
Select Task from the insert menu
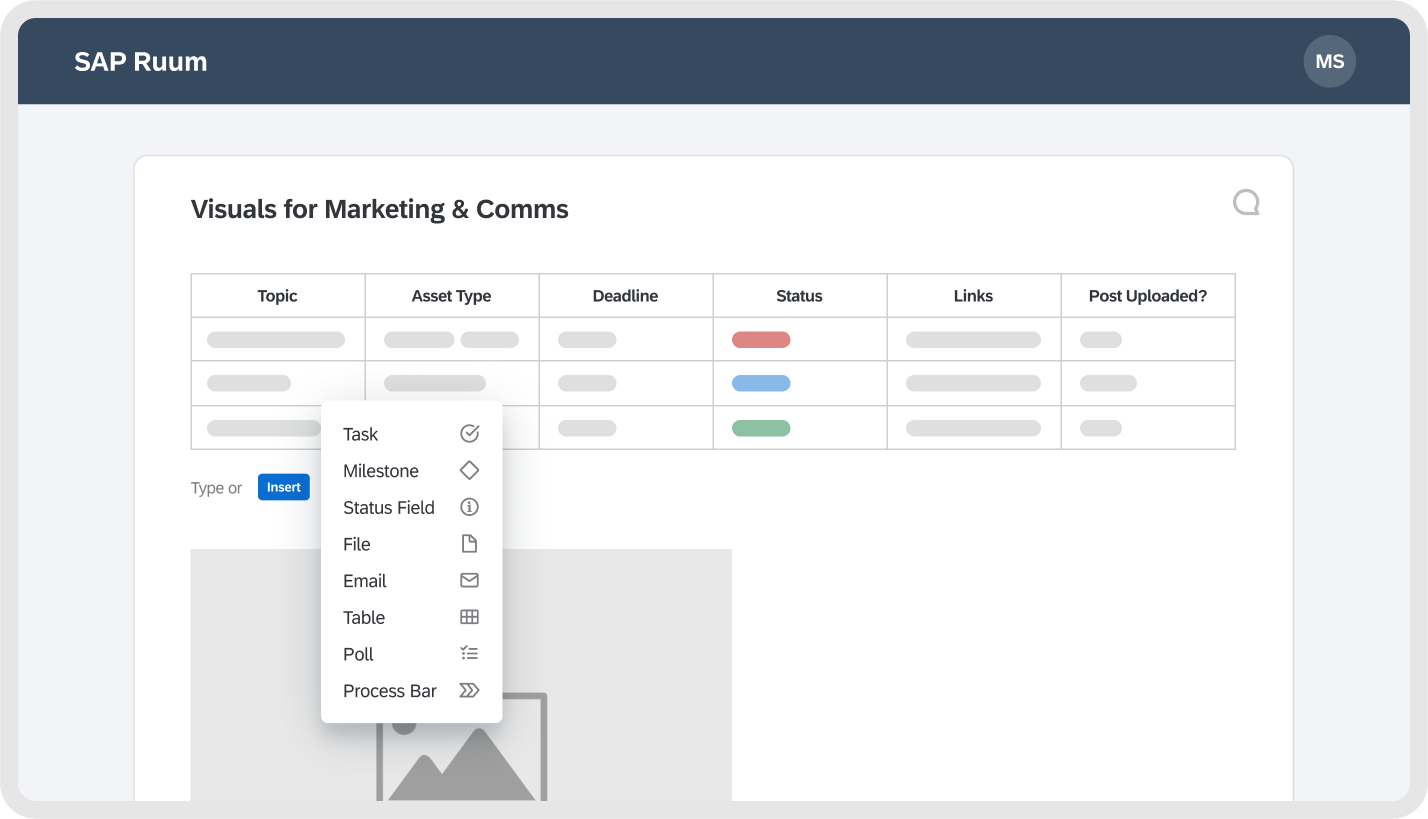pyautogui.click(x=361, y=434)
